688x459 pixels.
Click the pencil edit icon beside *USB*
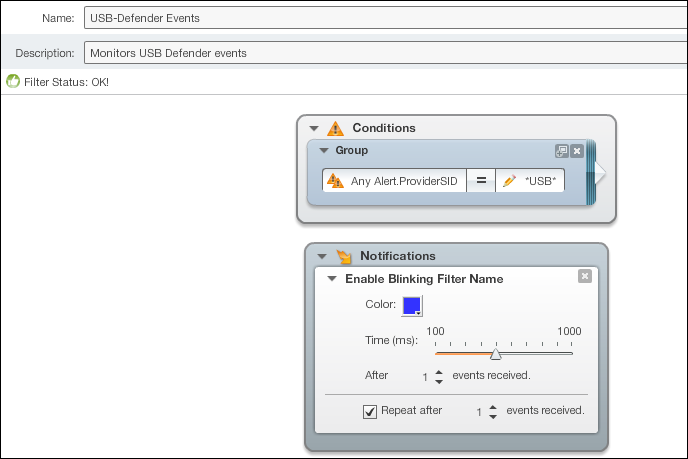coord(509,180)
